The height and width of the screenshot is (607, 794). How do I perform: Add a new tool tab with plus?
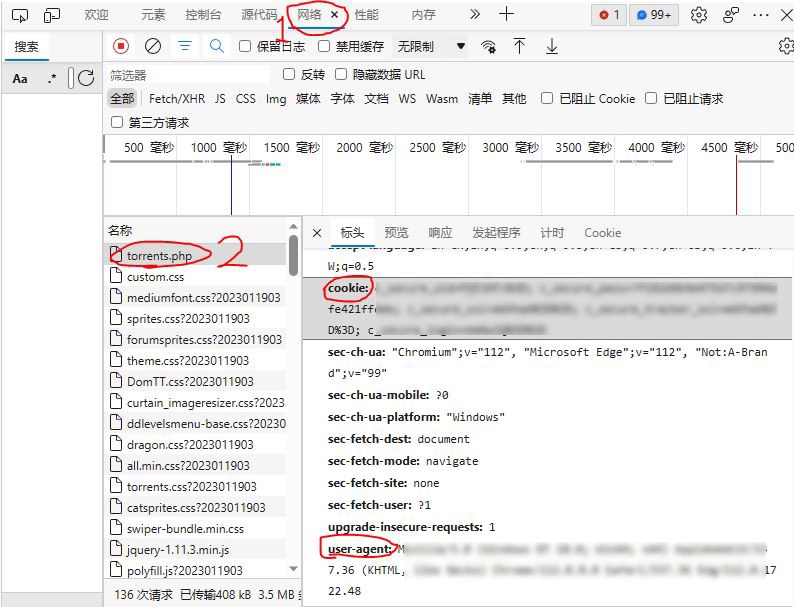coord(506,15)
